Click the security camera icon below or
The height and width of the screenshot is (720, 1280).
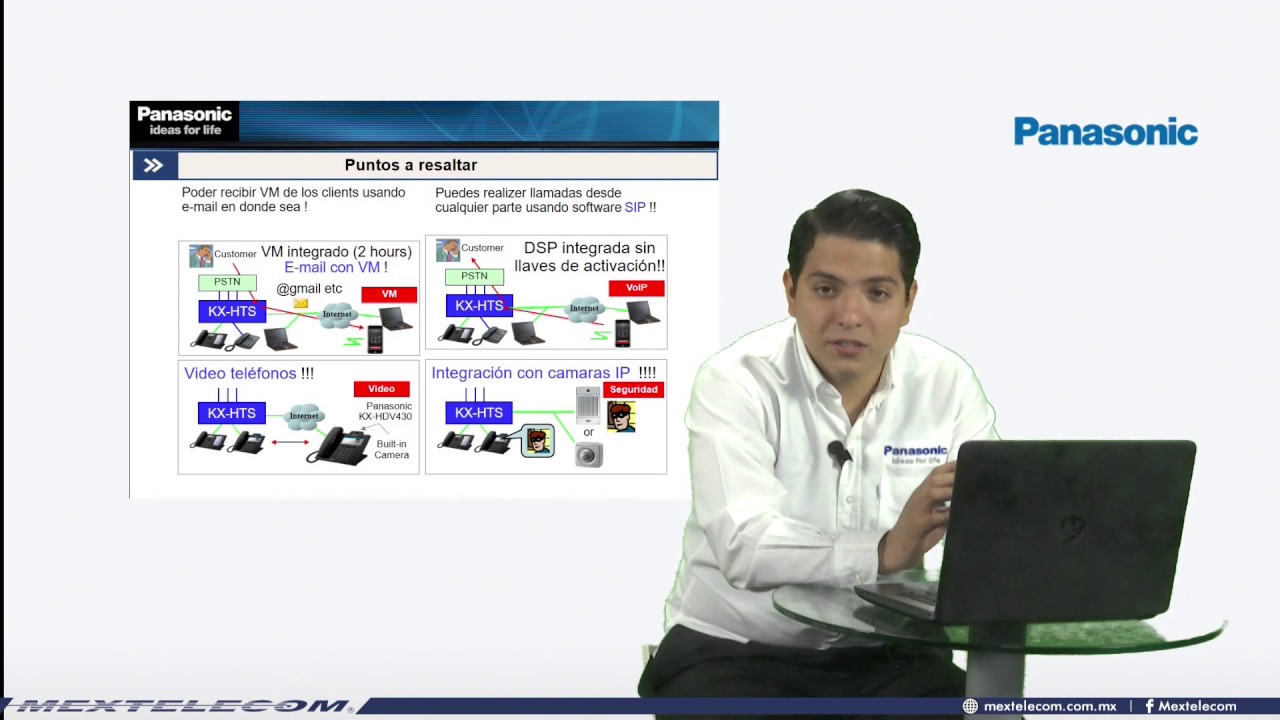click(589, 455)
